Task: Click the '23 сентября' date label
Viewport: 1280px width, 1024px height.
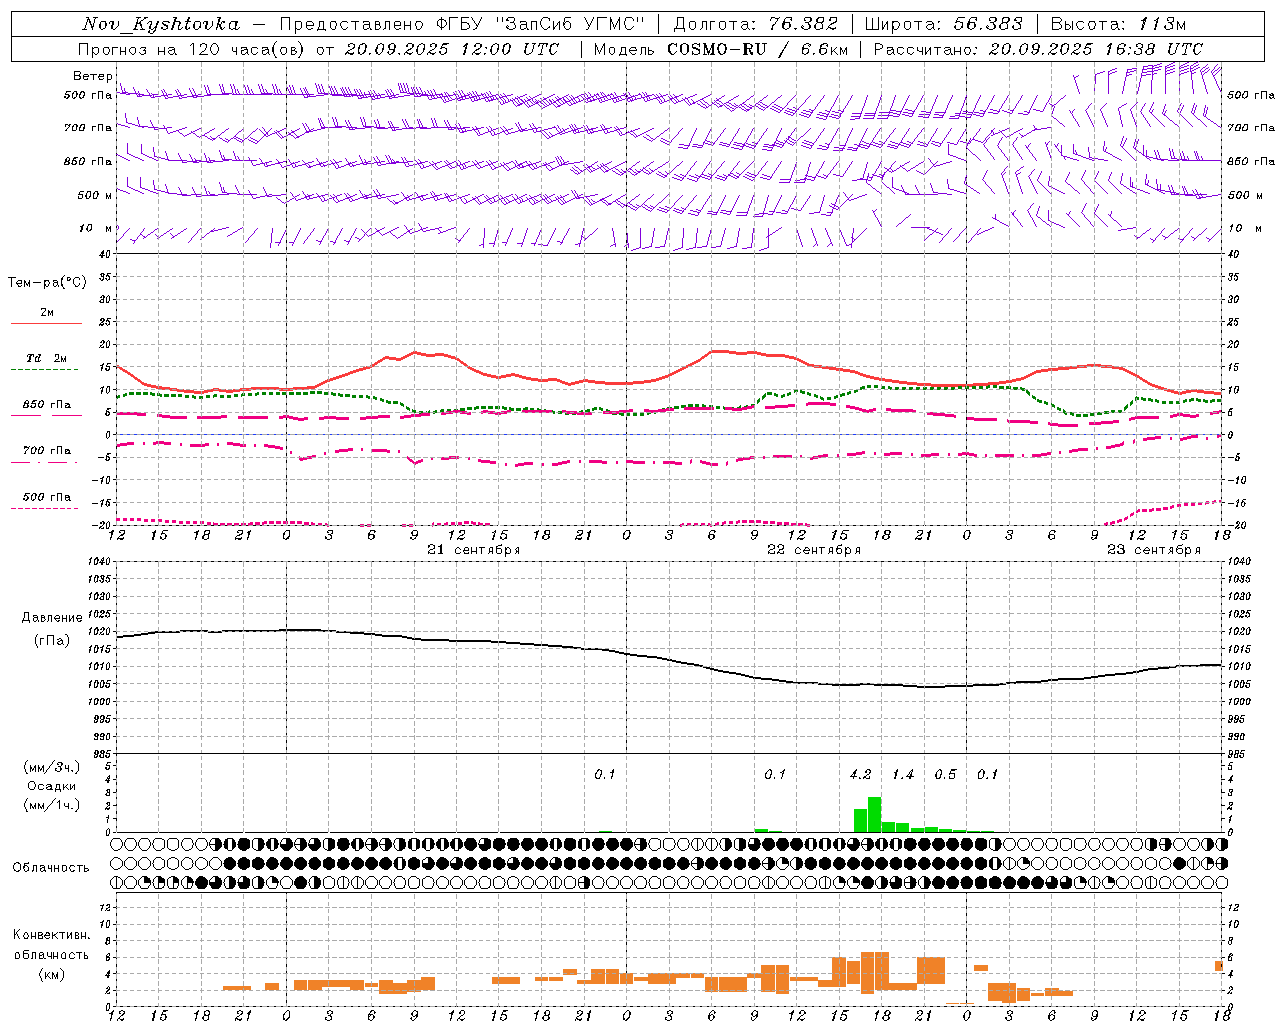Action: tap(1154, 550)
